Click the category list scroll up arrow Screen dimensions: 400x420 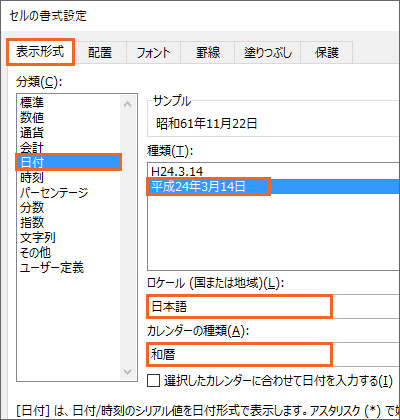(x=127, y=104)
